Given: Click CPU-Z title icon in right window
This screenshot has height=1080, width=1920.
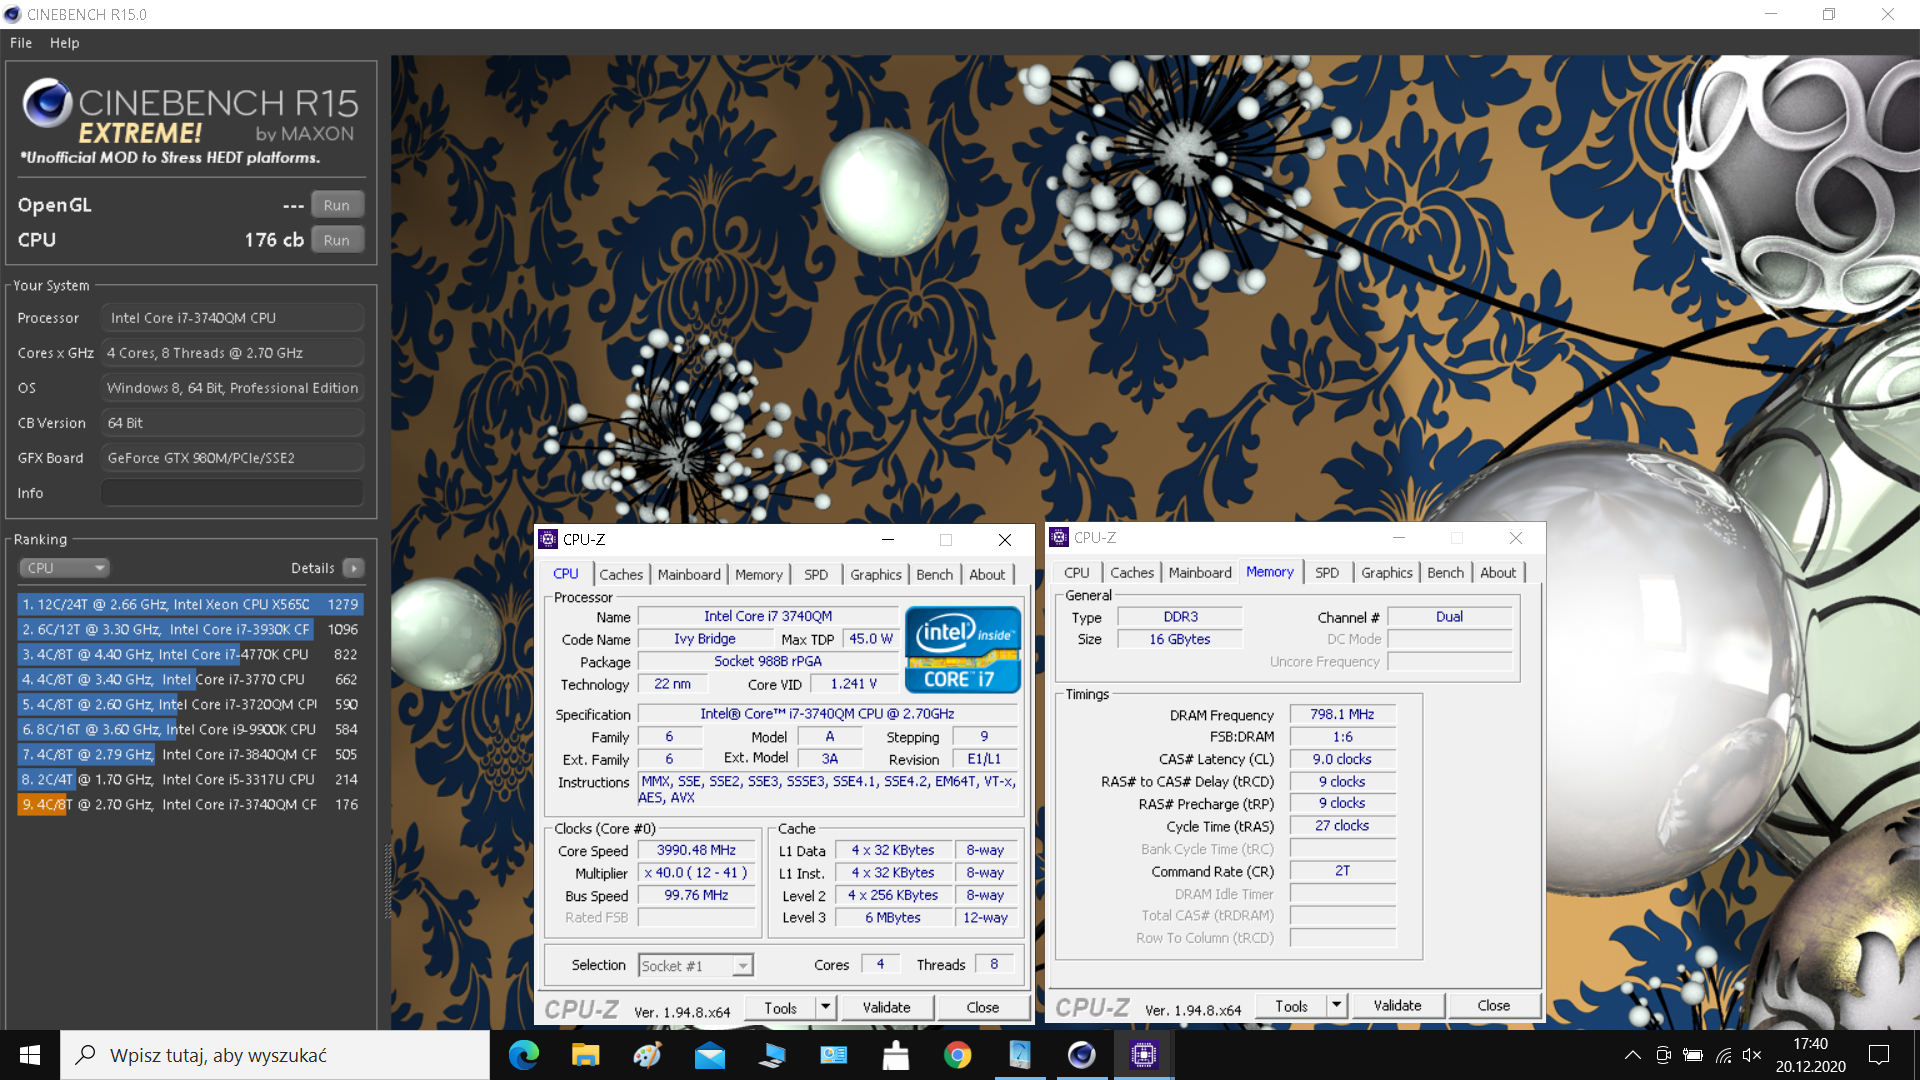Looking at the screenshot, I should click(1059, 538).
